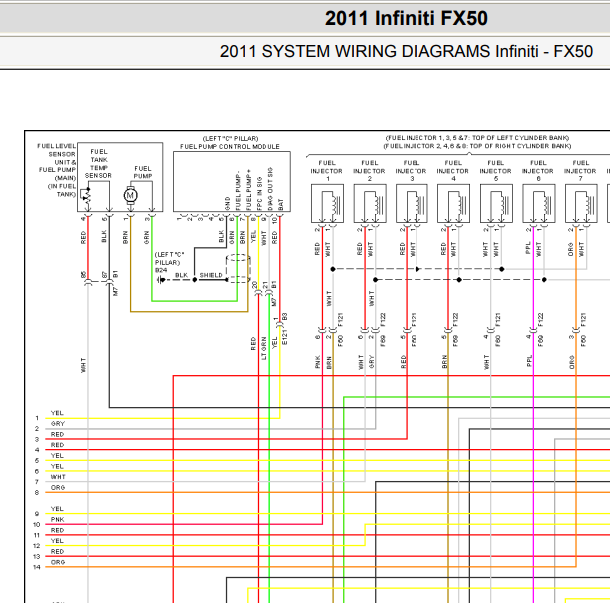Screen dimensions: 610x603
Task: Click the 'YEL' label on wire row 12
Action: [57, 541]
